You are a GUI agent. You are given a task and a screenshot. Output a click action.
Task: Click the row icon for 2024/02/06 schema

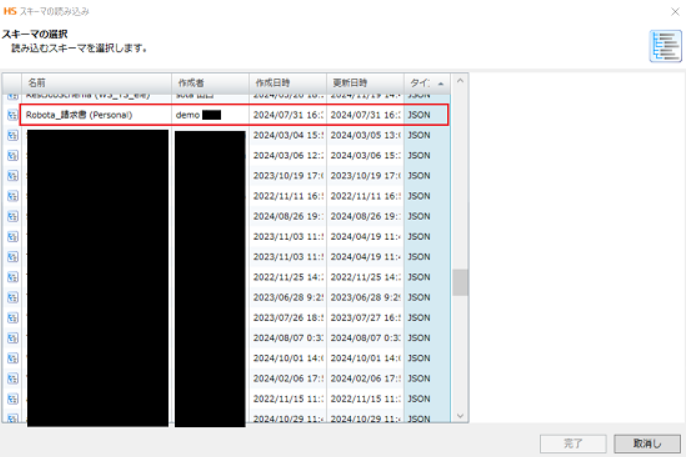(x=12, y=379)
